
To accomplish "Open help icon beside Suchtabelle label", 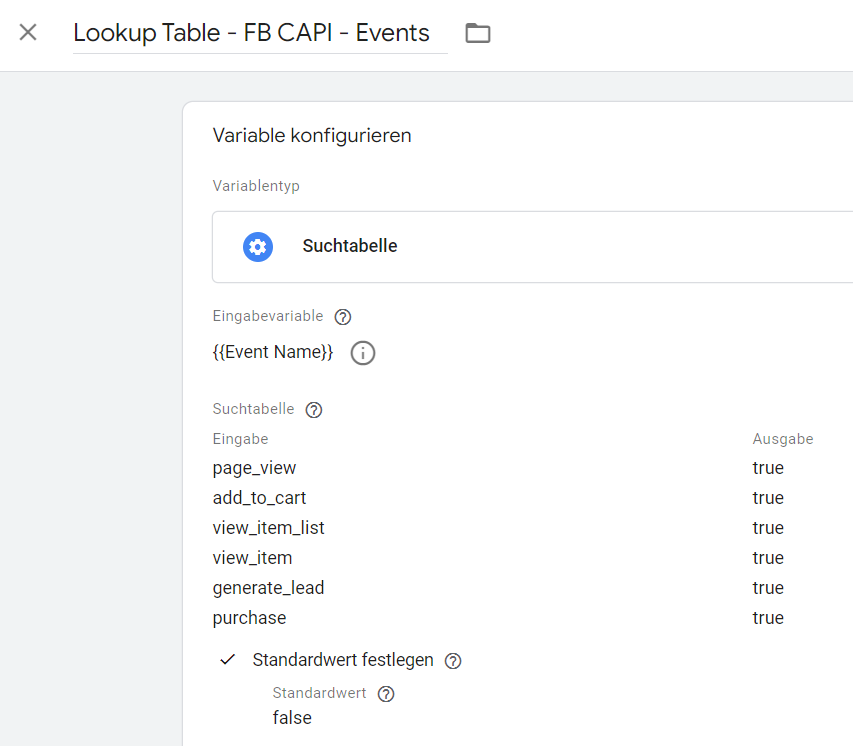I will (x=314, y=410).
